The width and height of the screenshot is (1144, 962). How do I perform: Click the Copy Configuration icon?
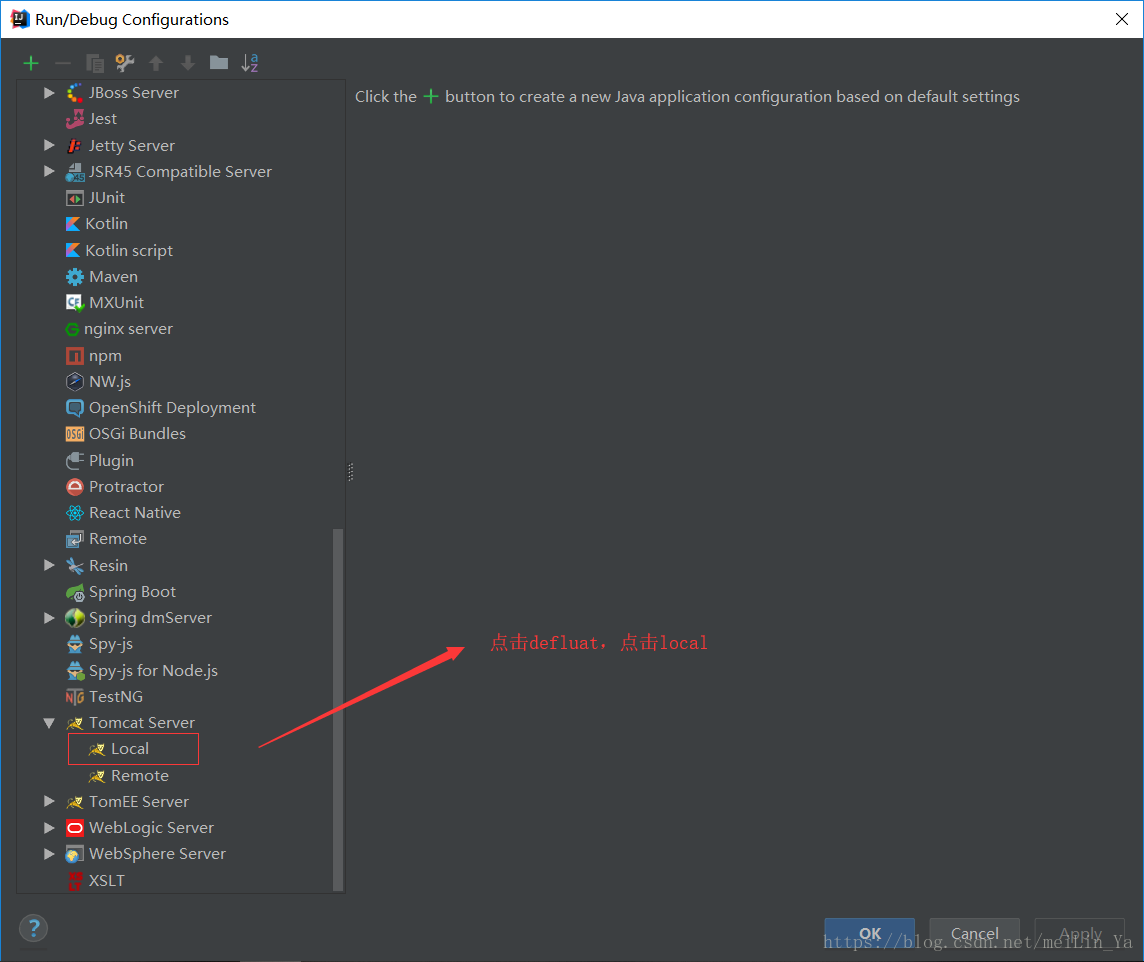point(95,63)
